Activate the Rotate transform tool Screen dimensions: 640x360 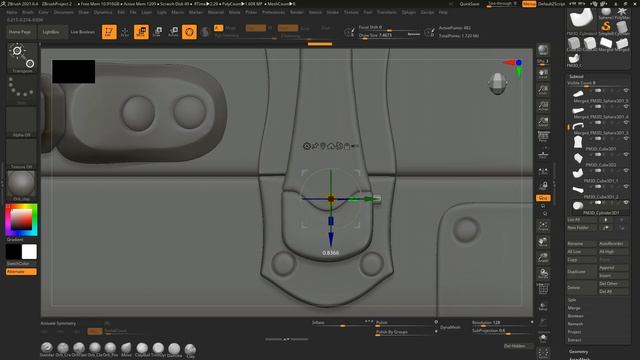click(x=173, y=32)
